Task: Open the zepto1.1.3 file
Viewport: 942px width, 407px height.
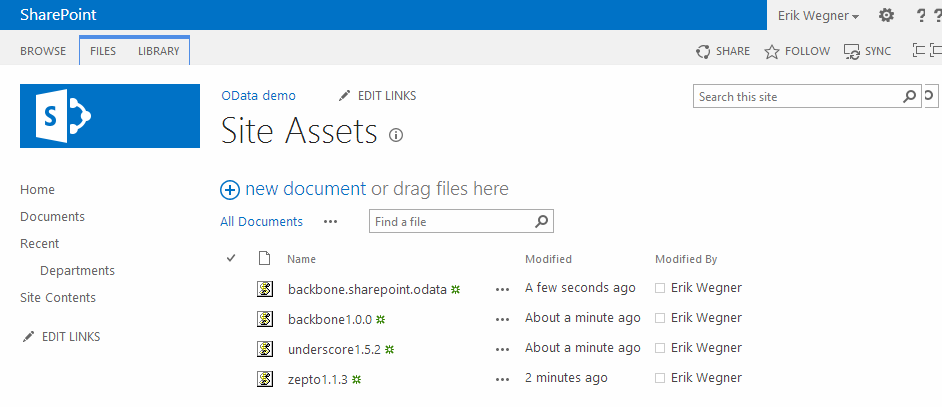Action: pos(318,379)
